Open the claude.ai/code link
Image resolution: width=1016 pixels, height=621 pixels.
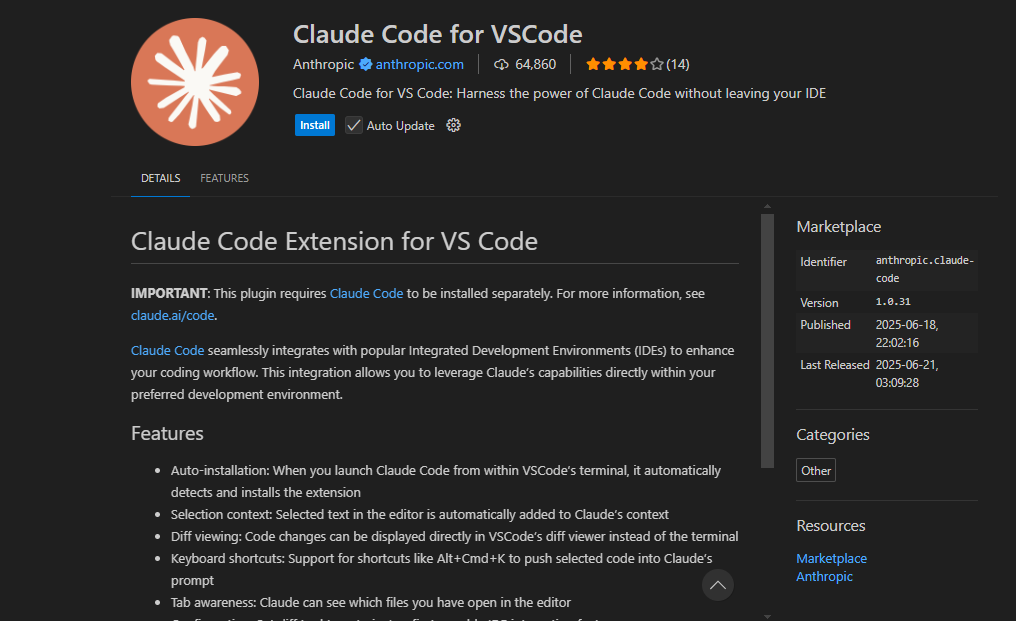[172, 315]
